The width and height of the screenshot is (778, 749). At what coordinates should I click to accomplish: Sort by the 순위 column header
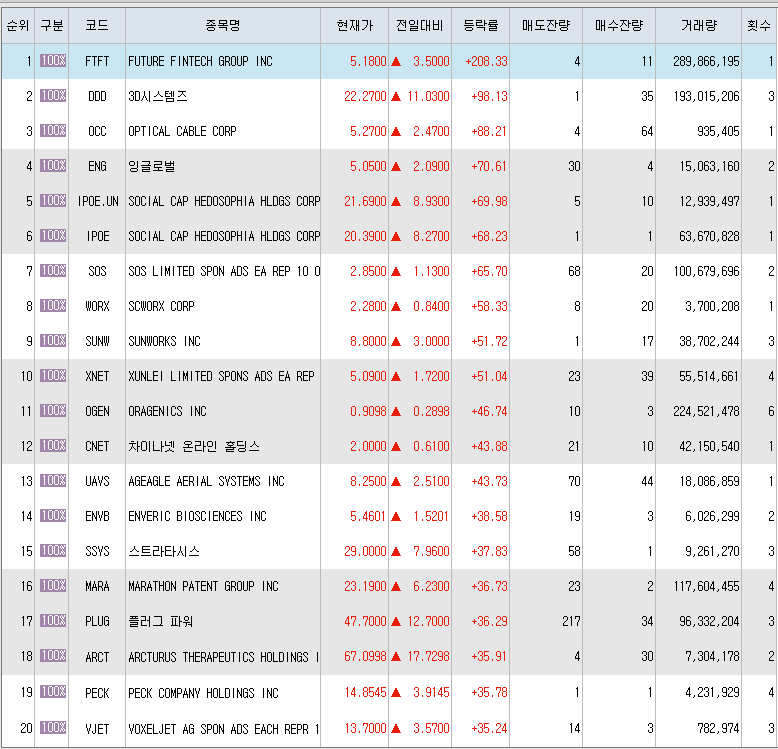point(18,25)
